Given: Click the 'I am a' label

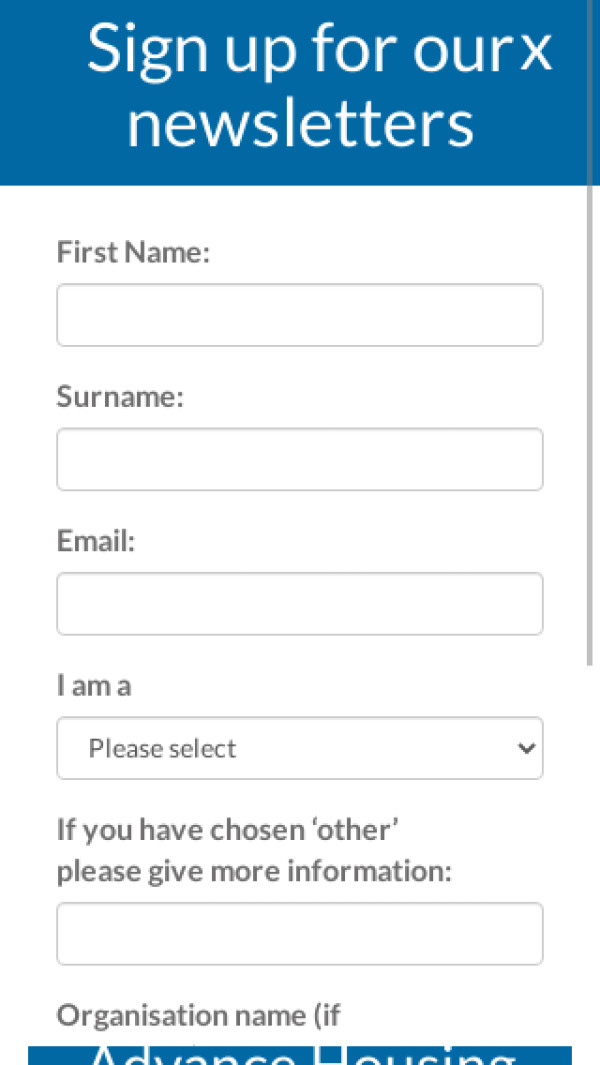Looking at the screenshot, I should click(94, 685).
